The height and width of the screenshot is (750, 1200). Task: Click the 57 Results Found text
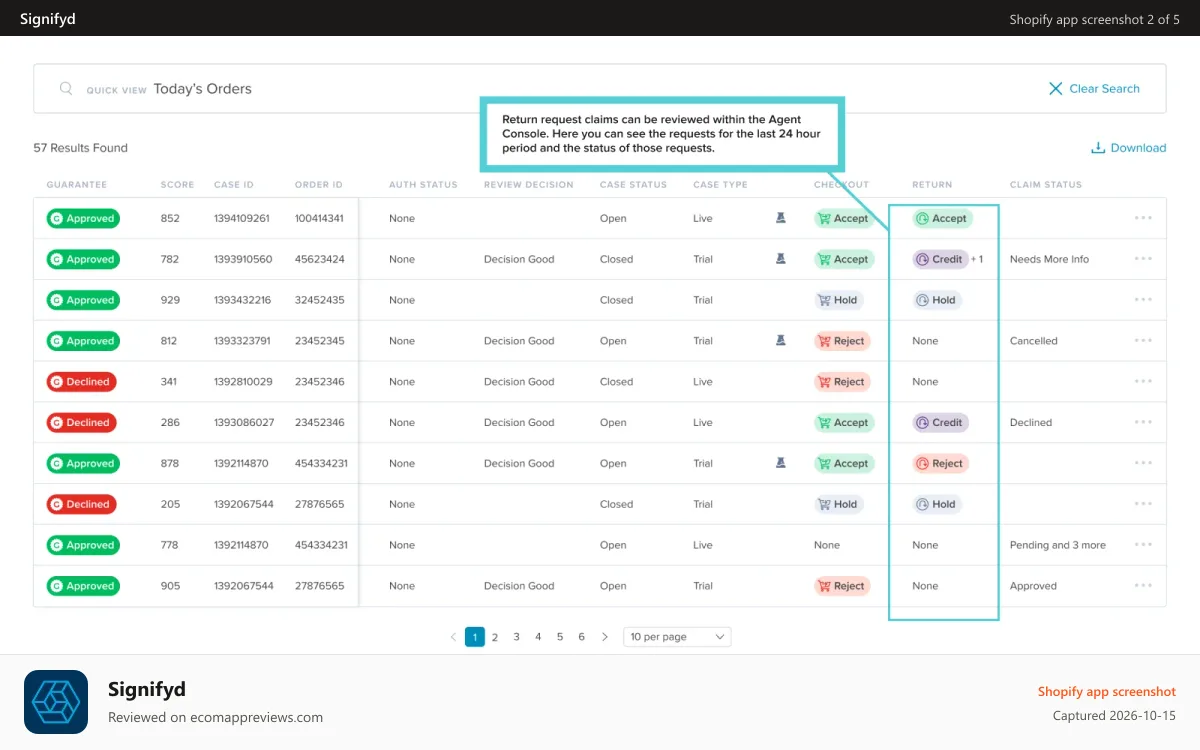click(x=81, y=148)
